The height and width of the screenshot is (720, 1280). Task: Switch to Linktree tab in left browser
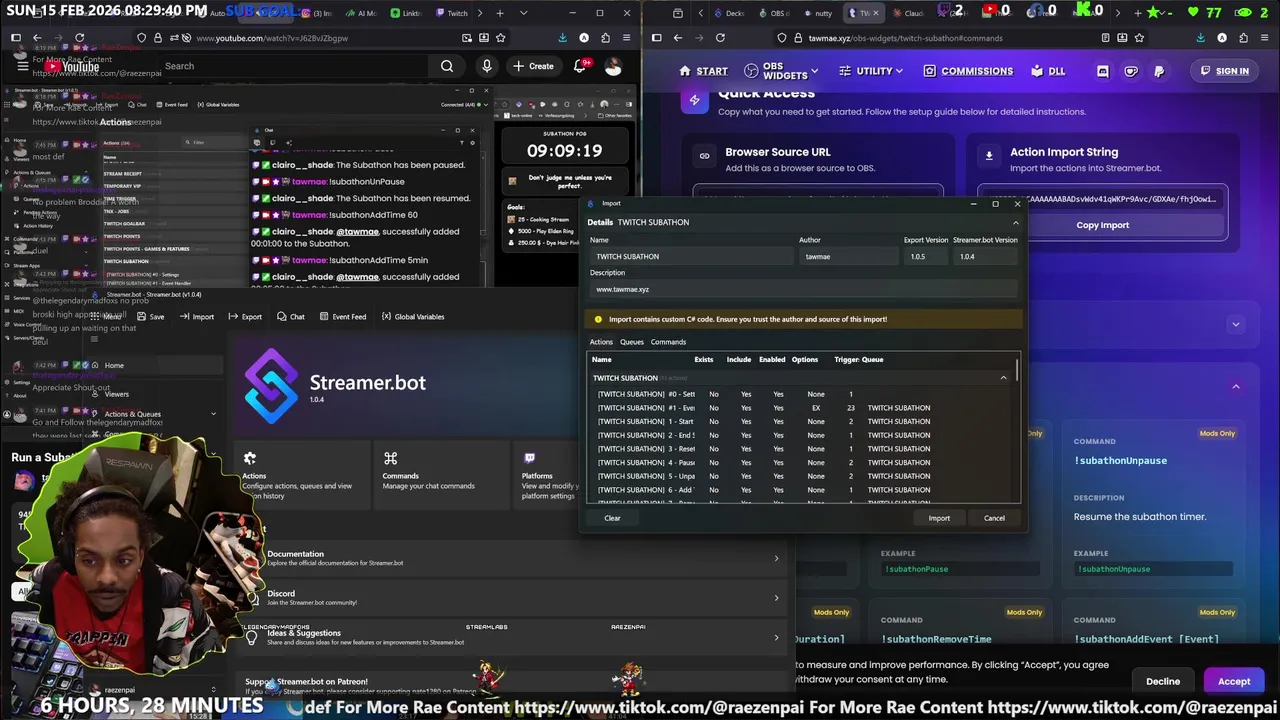tap(406, 13)
